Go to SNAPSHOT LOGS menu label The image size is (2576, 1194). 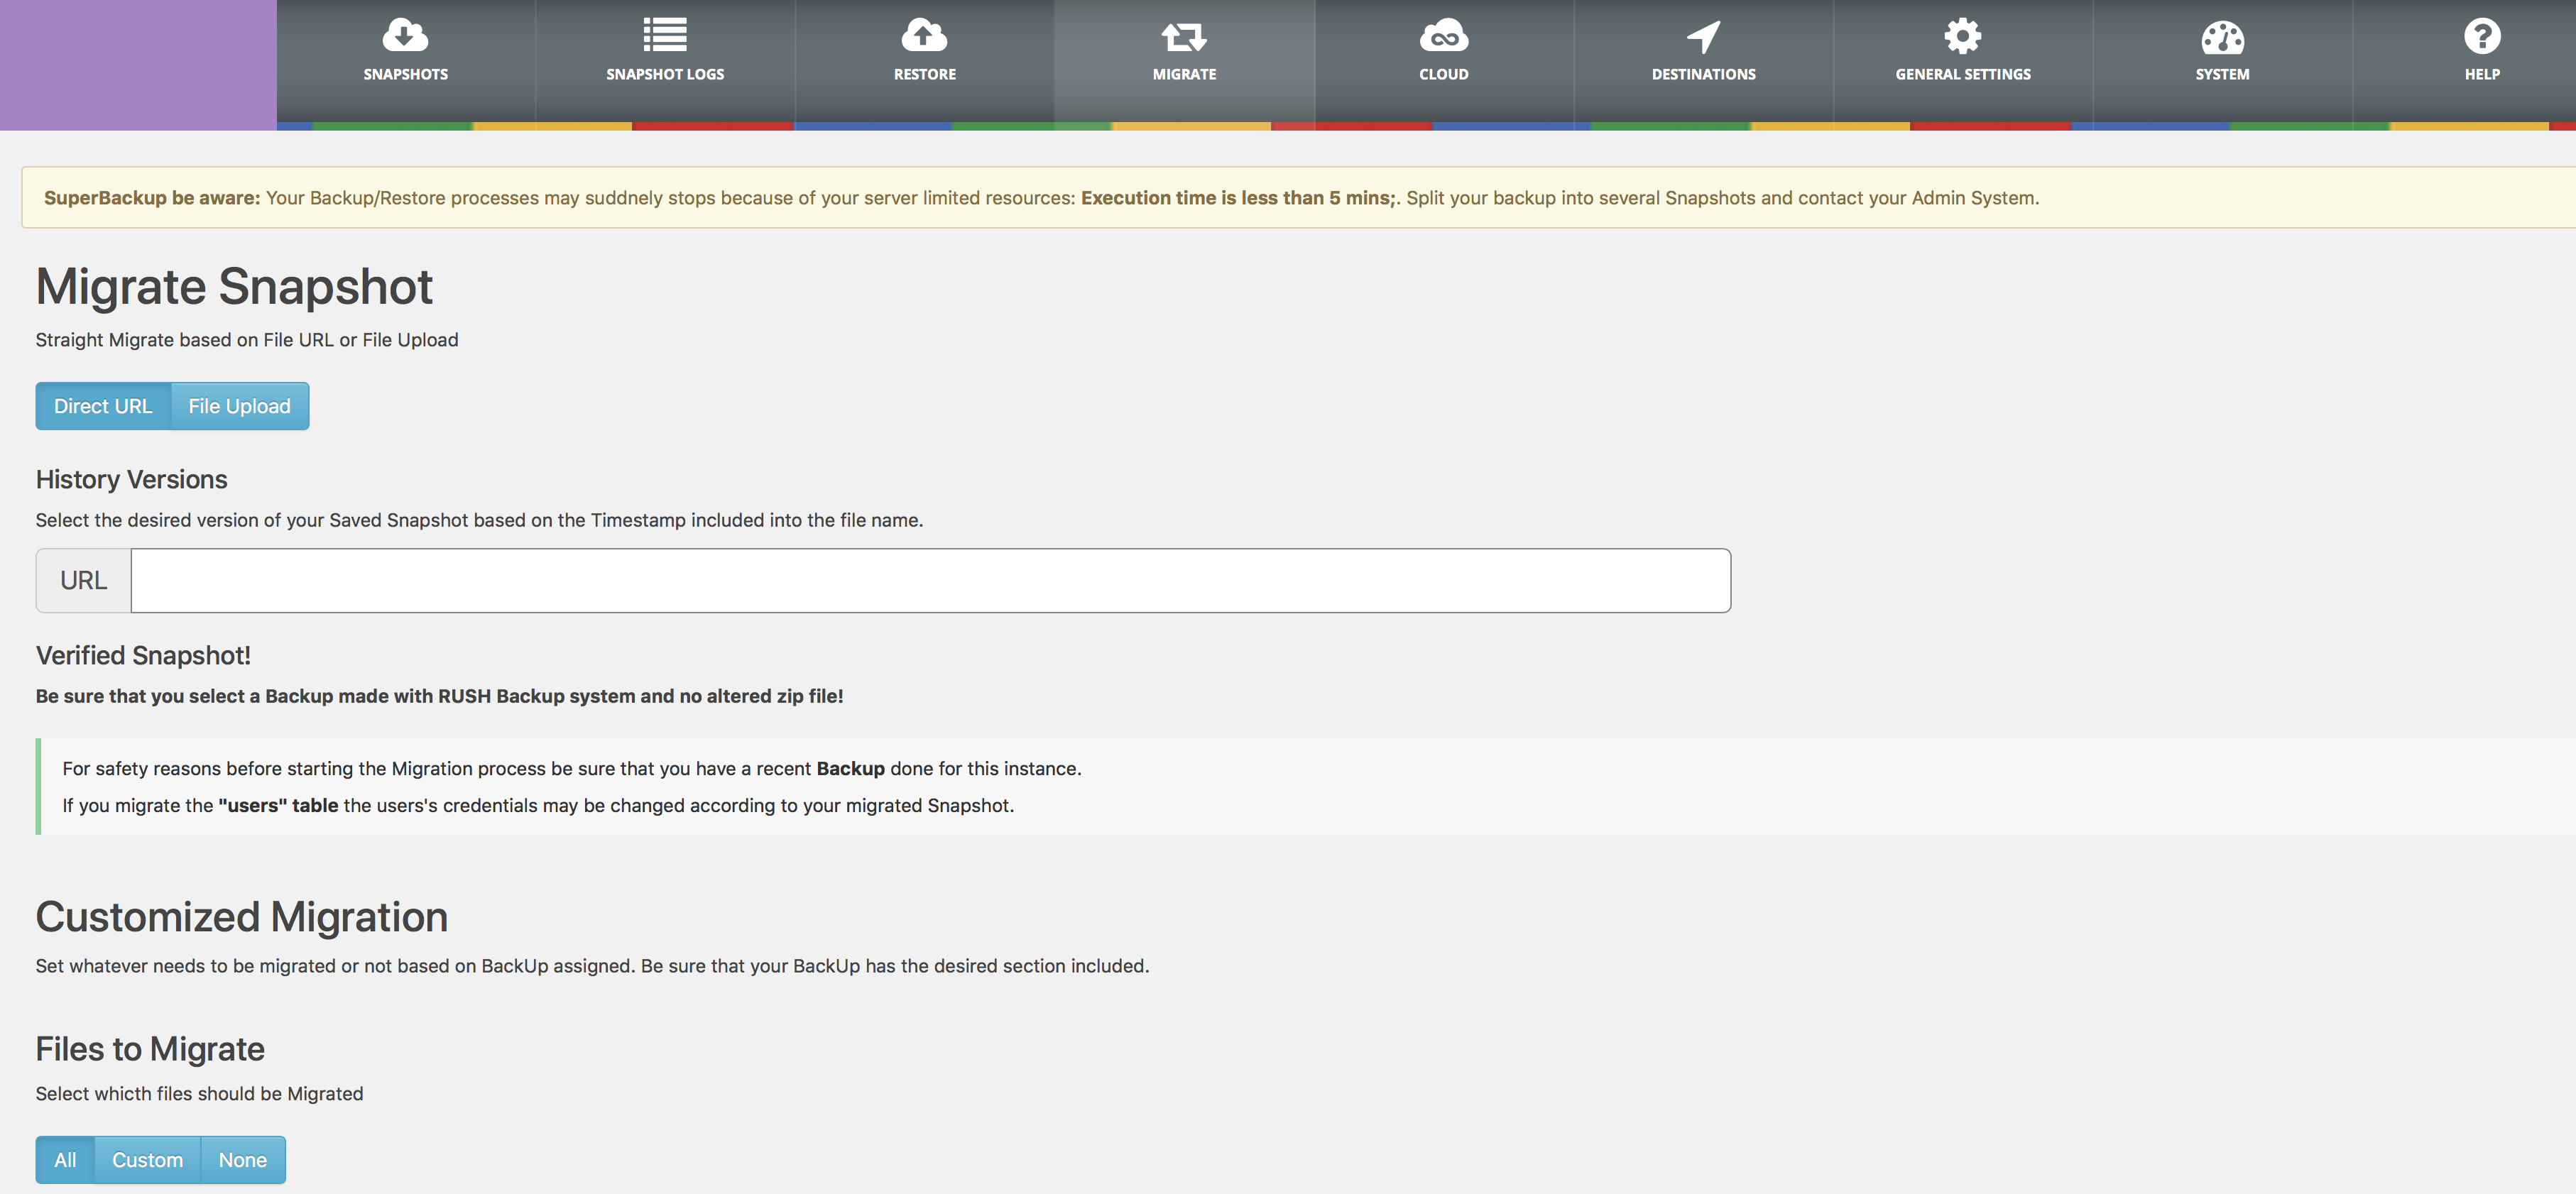pos(664,74)
